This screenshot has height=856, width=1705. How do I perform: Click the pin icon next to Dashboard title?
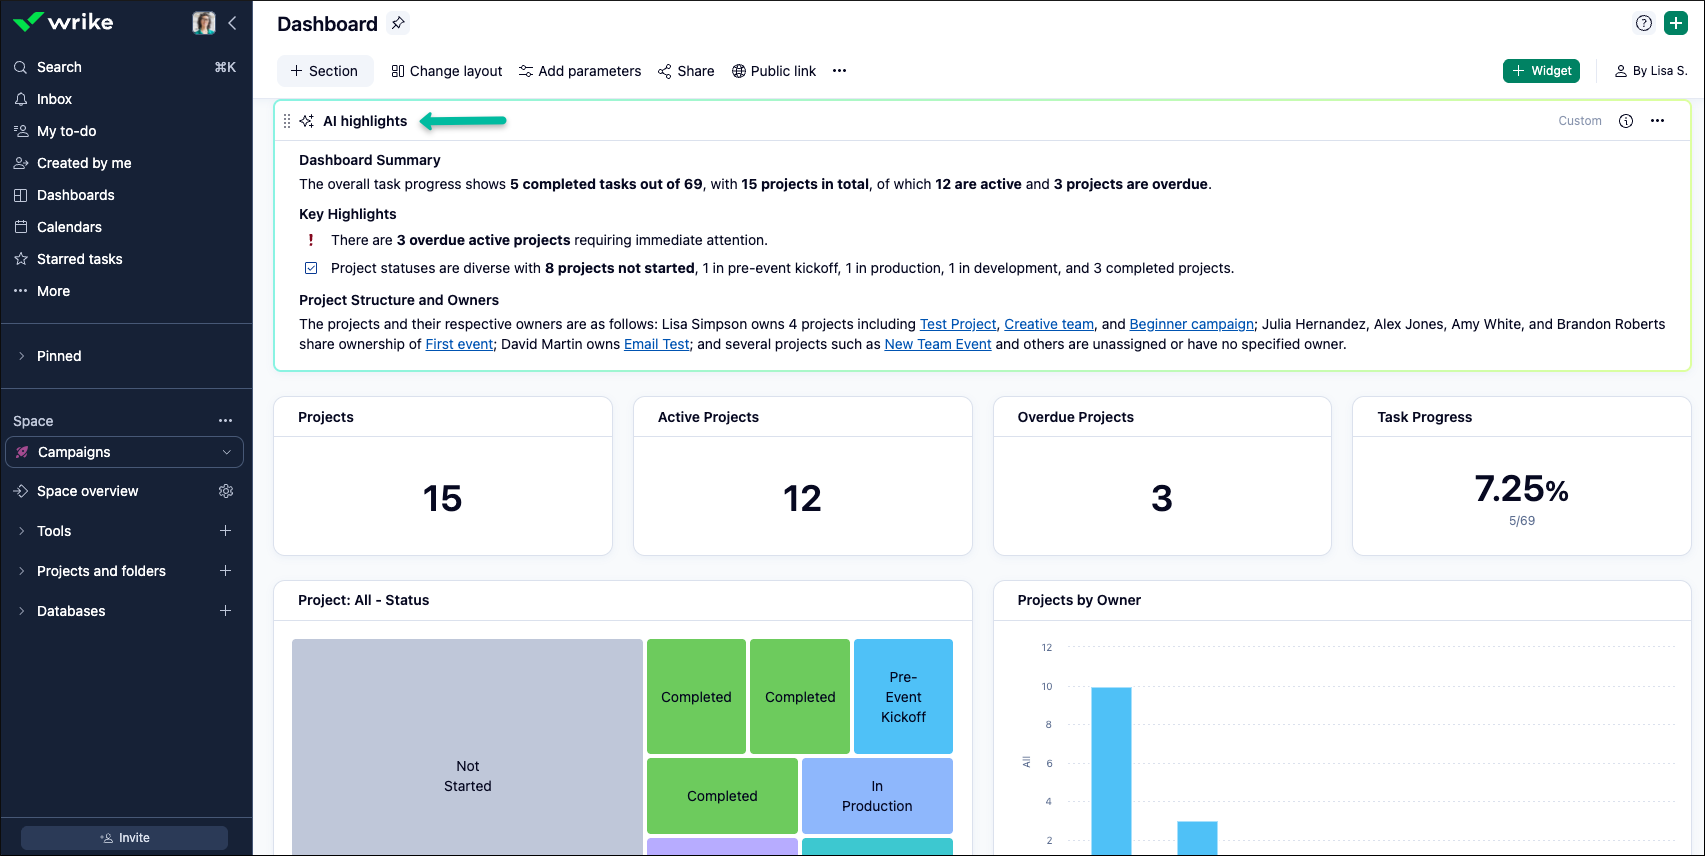(398, 23)
